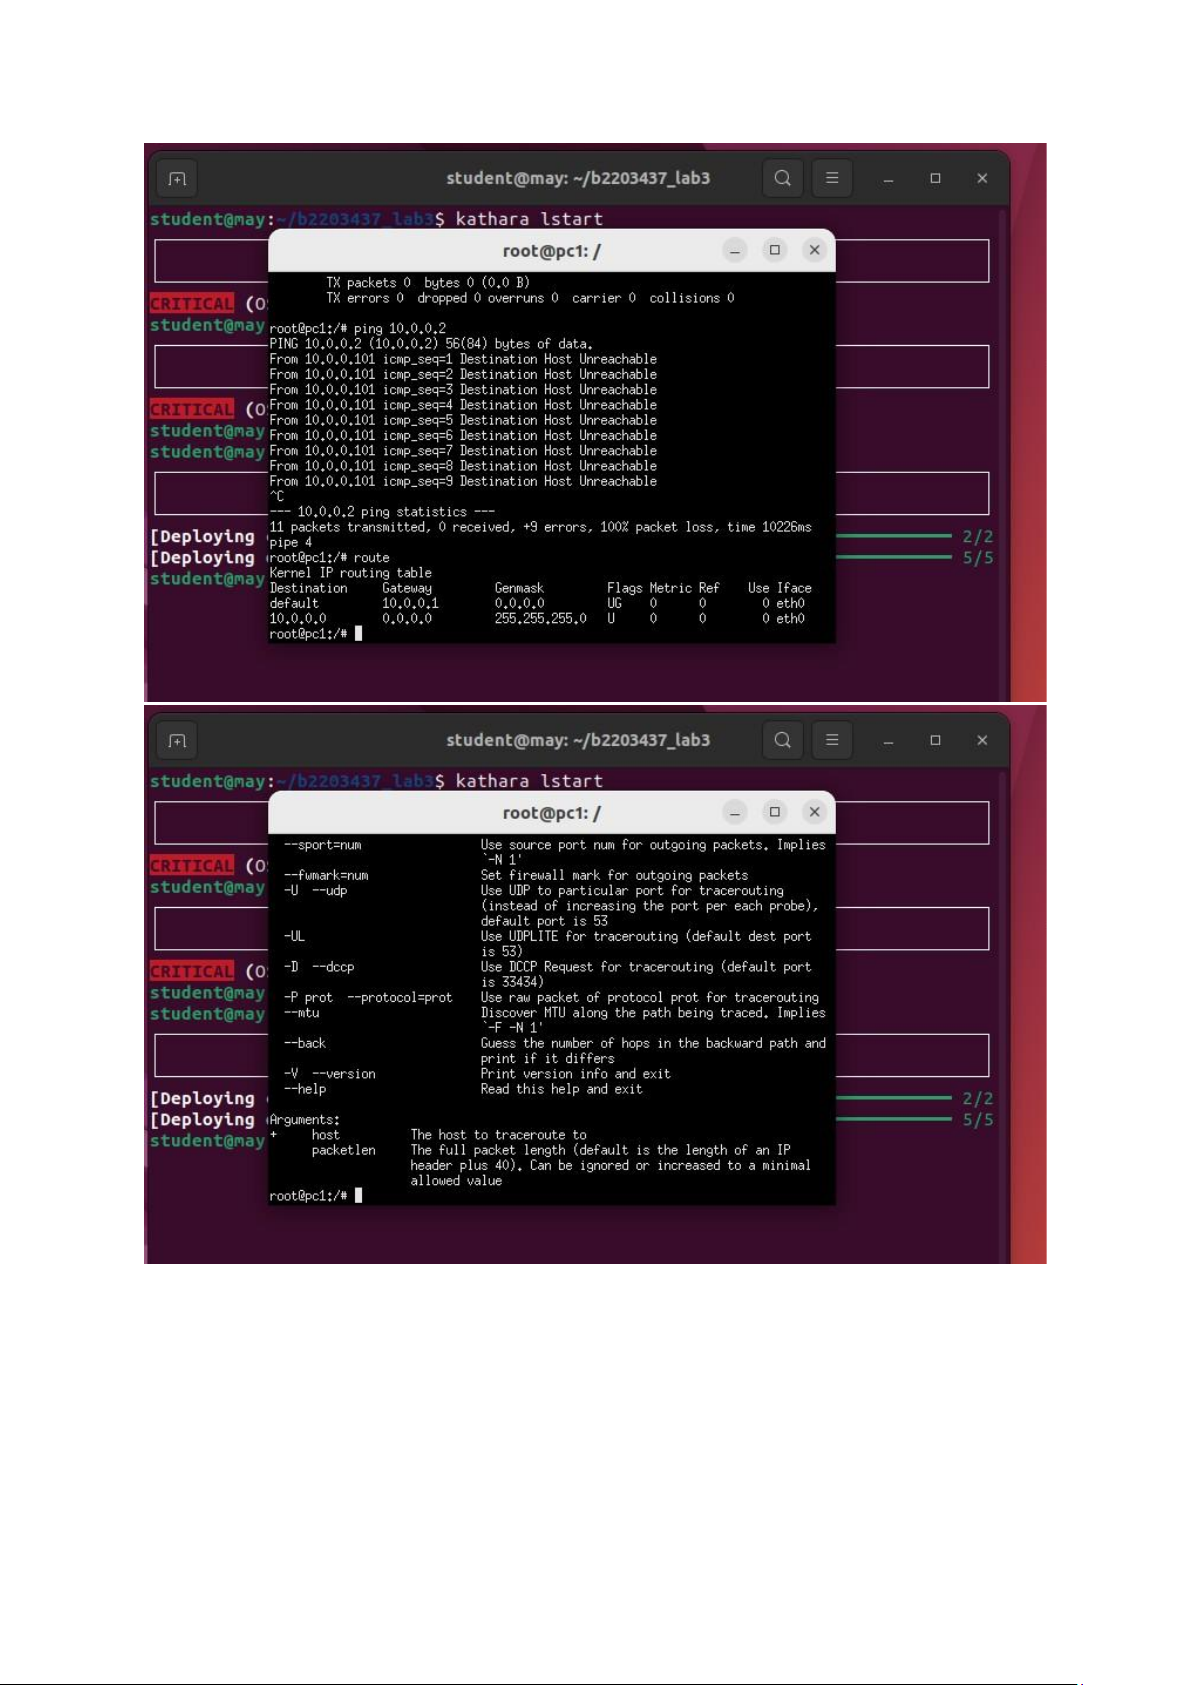1192x1685 pixels.
Task: Minimize the lower student@may terminal window
Action: 888,741
